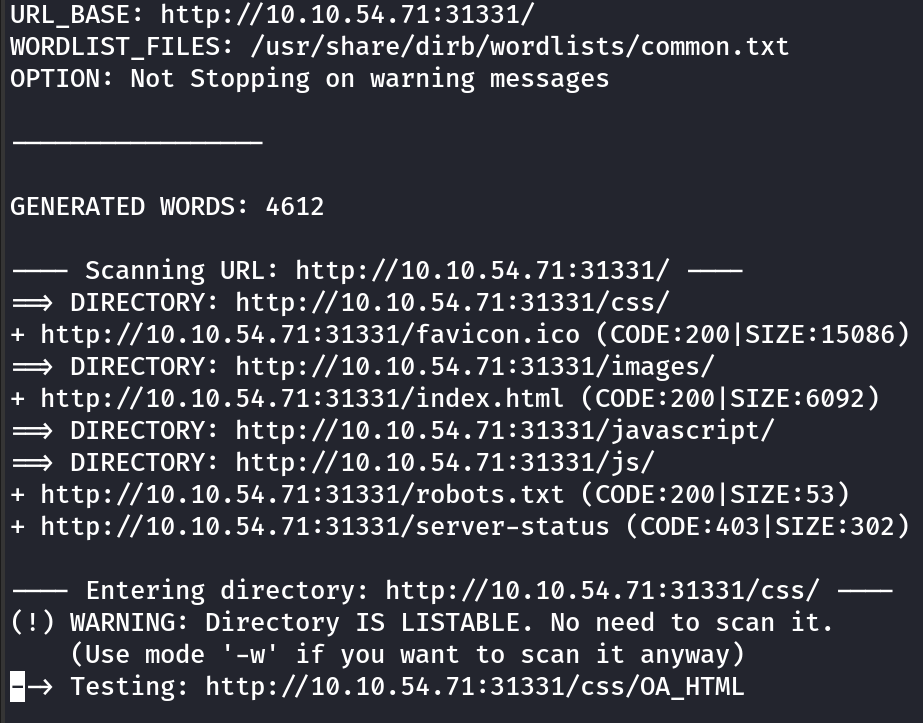The width and height of the screenshot is (923, 723).
Task: Open the css/ URL on the DIRECTORY line
Action: 452,303
